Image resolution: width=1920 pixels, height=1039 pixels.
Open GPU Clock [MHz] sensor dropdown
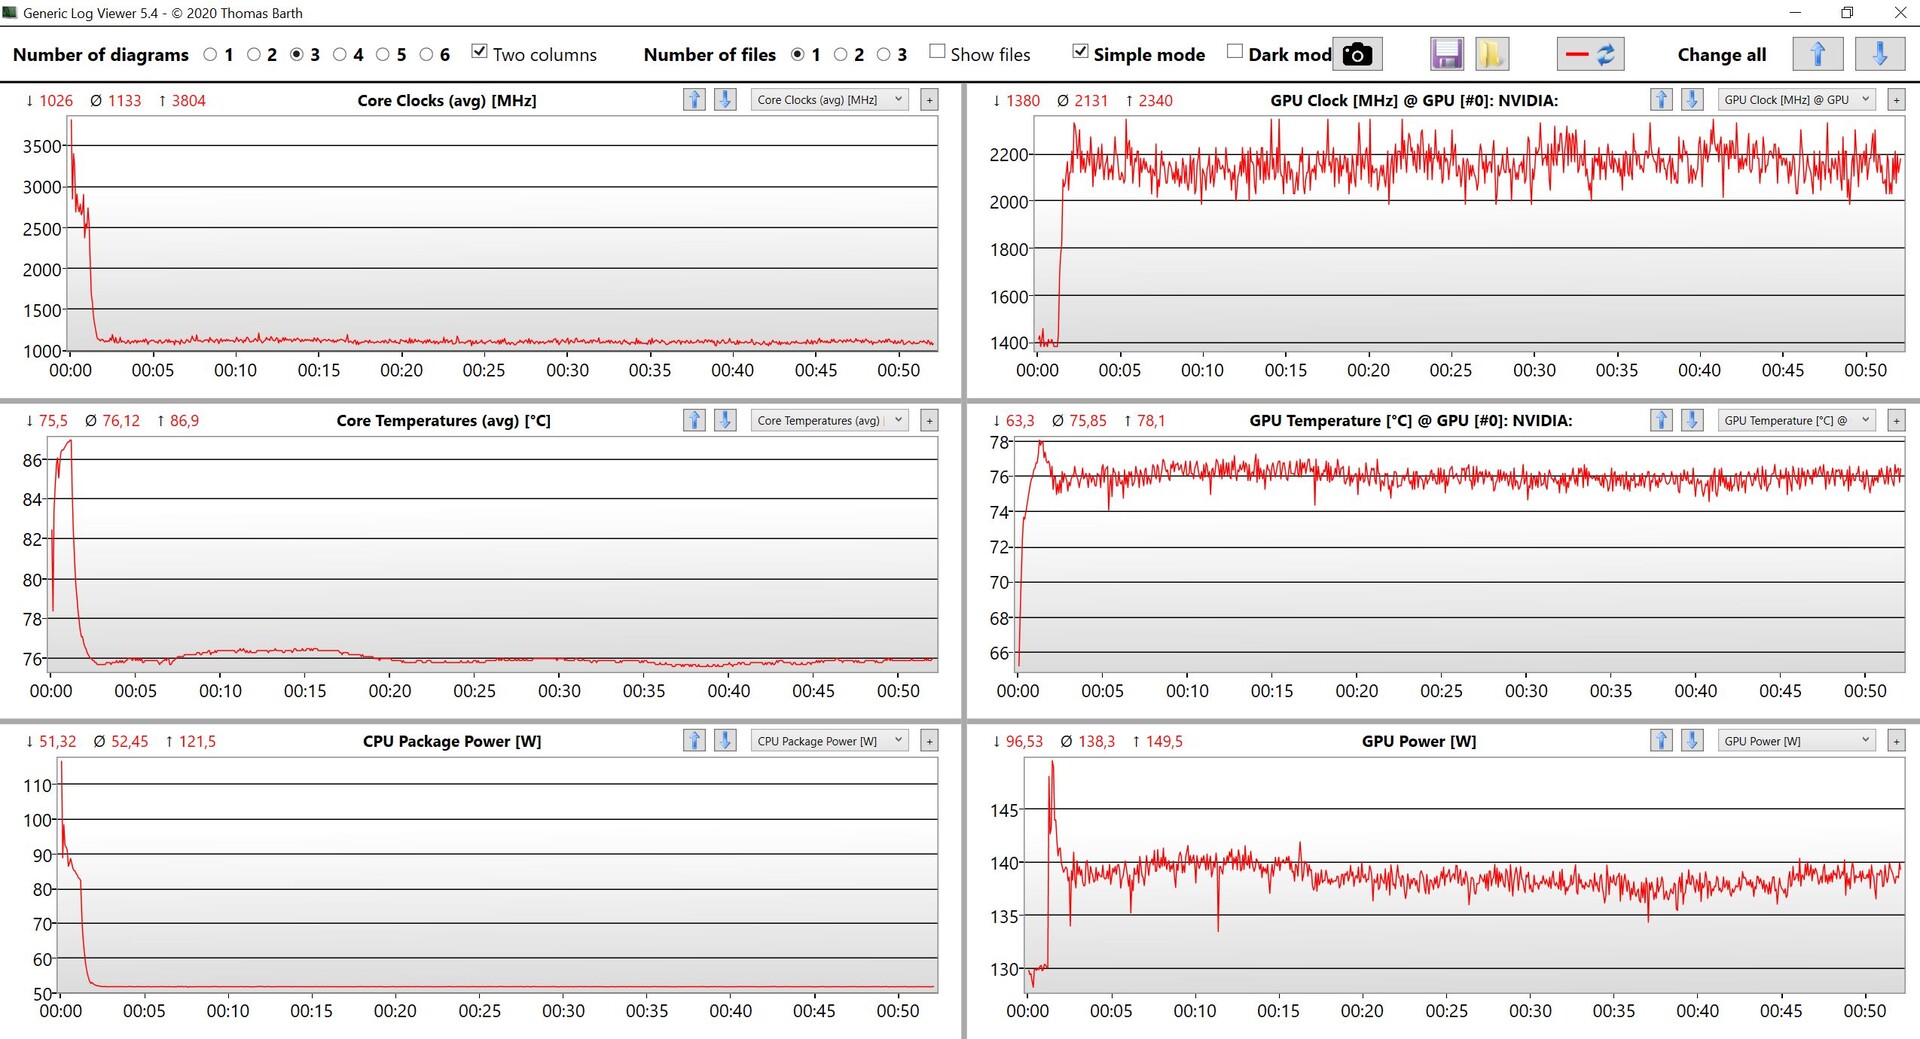[x=1796, y=100]
